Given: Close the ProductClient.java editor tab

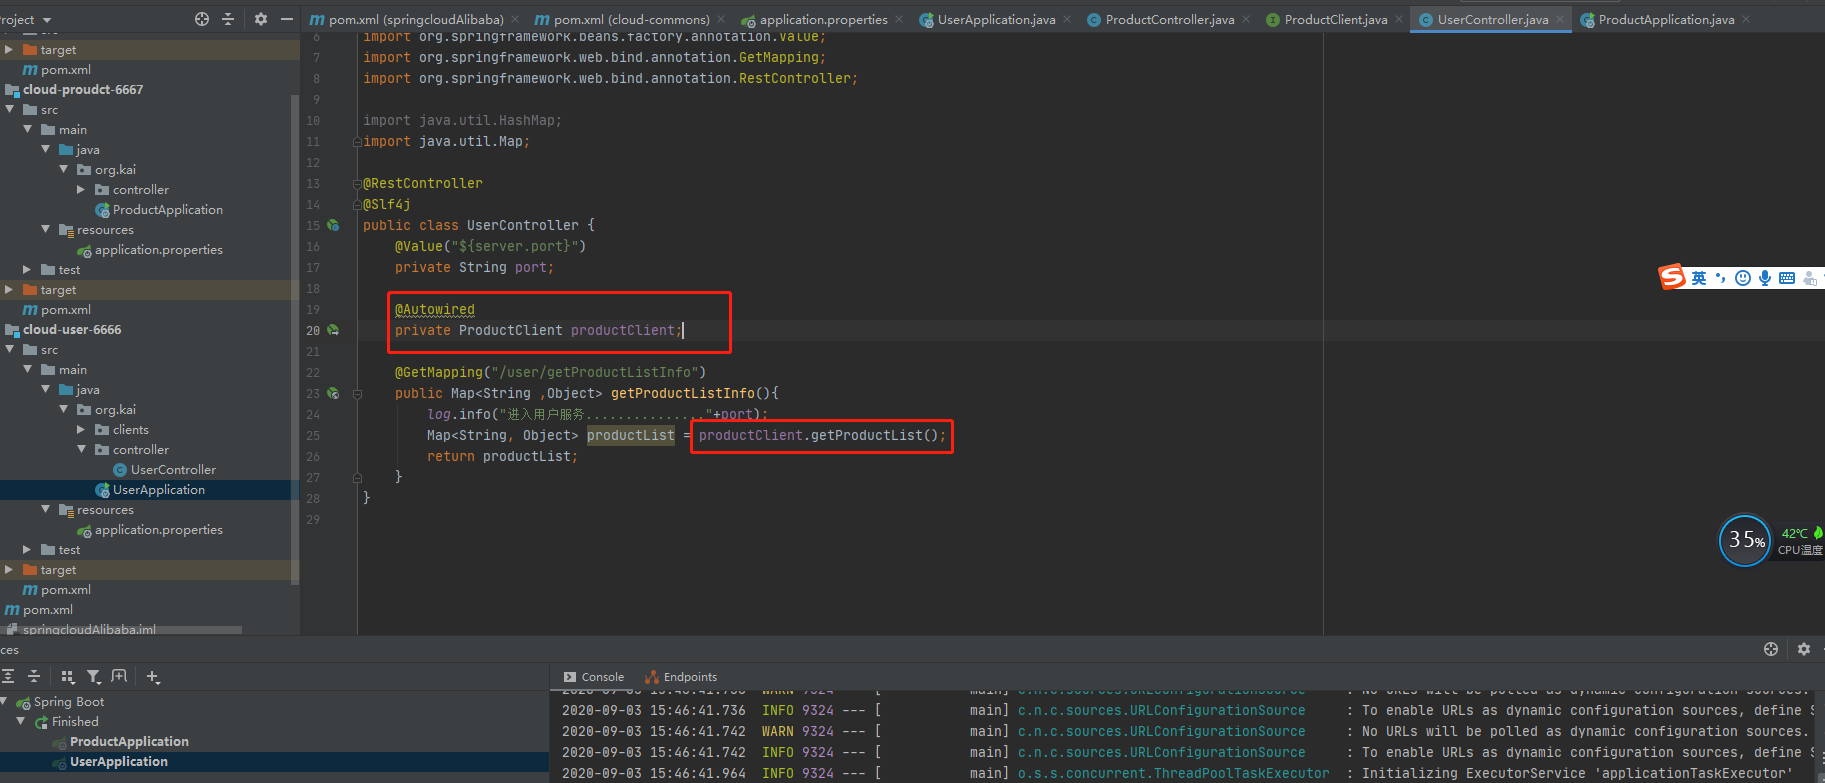Looking at the screenshot, I should coord(1399,19).
